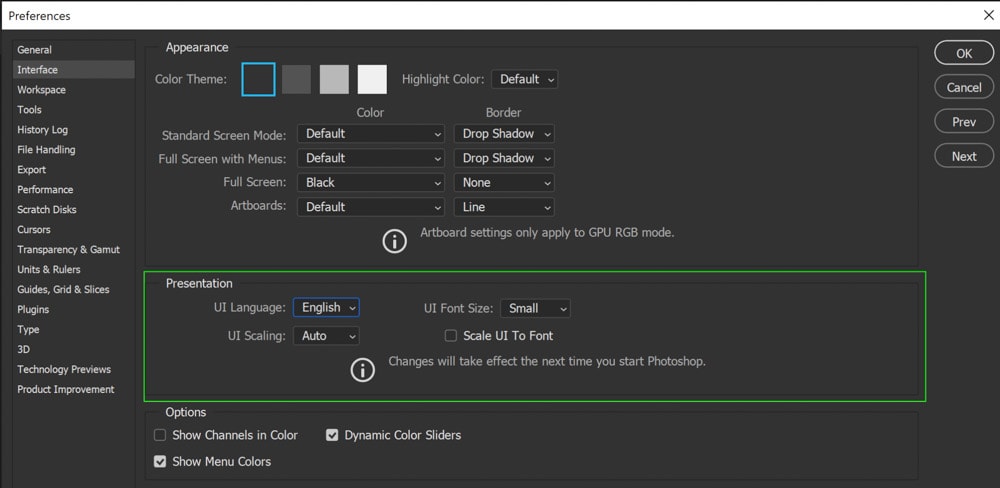This screenshot has width=1000, height=488.
Task: Open Technology Previews preferences category
Action: coord(73,369)
